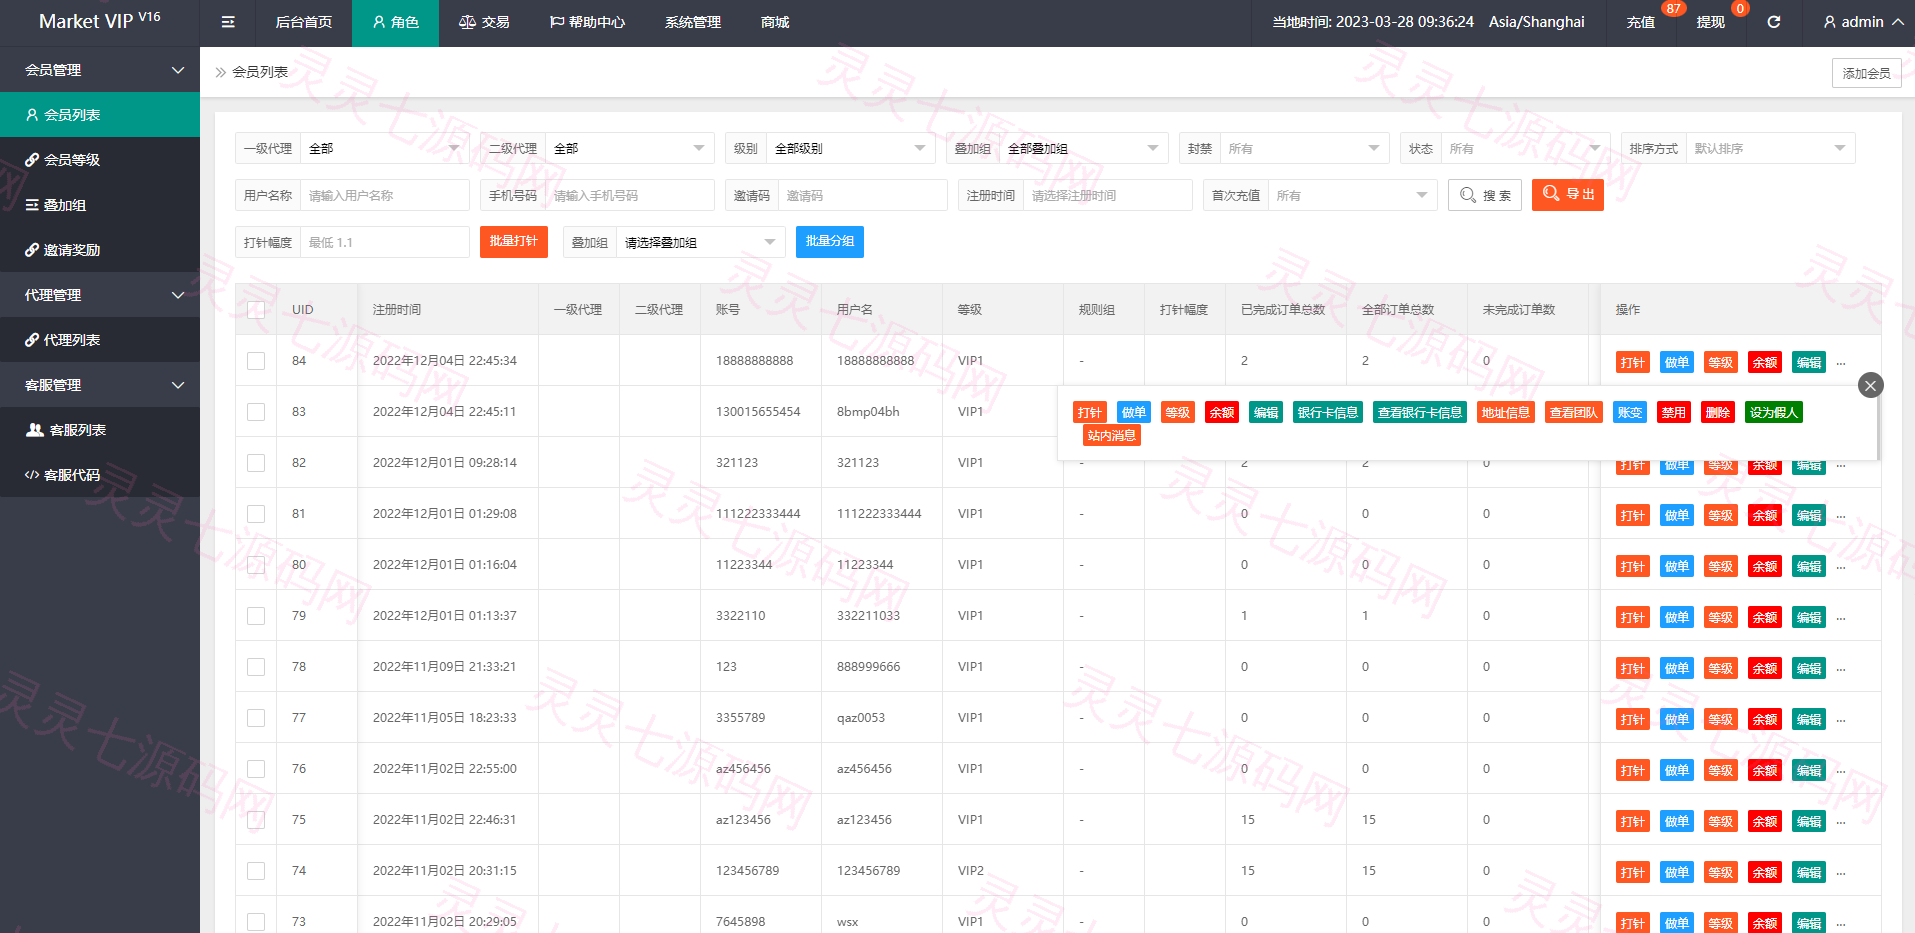
Task: Collapse the 客服管理 sidebar section
Action: pos(100,385)
